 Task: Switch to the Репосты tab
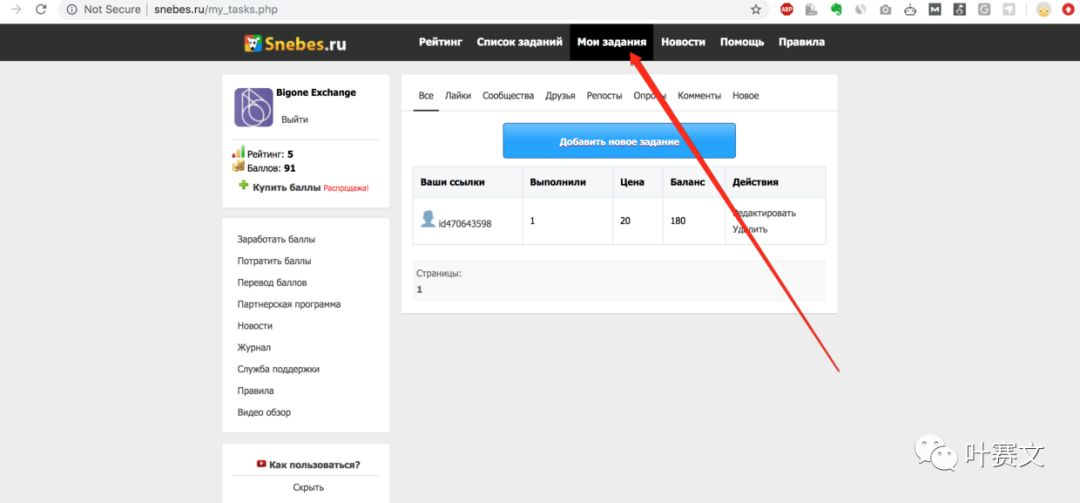click(x=604, y=96)
